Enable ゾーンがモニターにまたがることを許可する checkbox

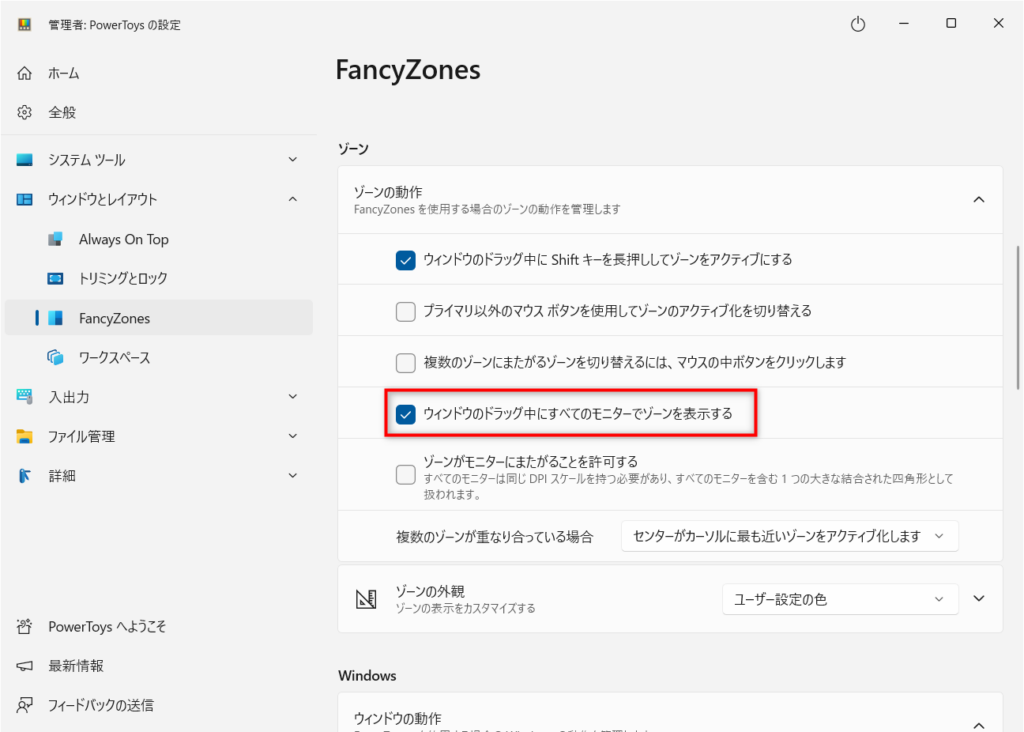[406, 474]
